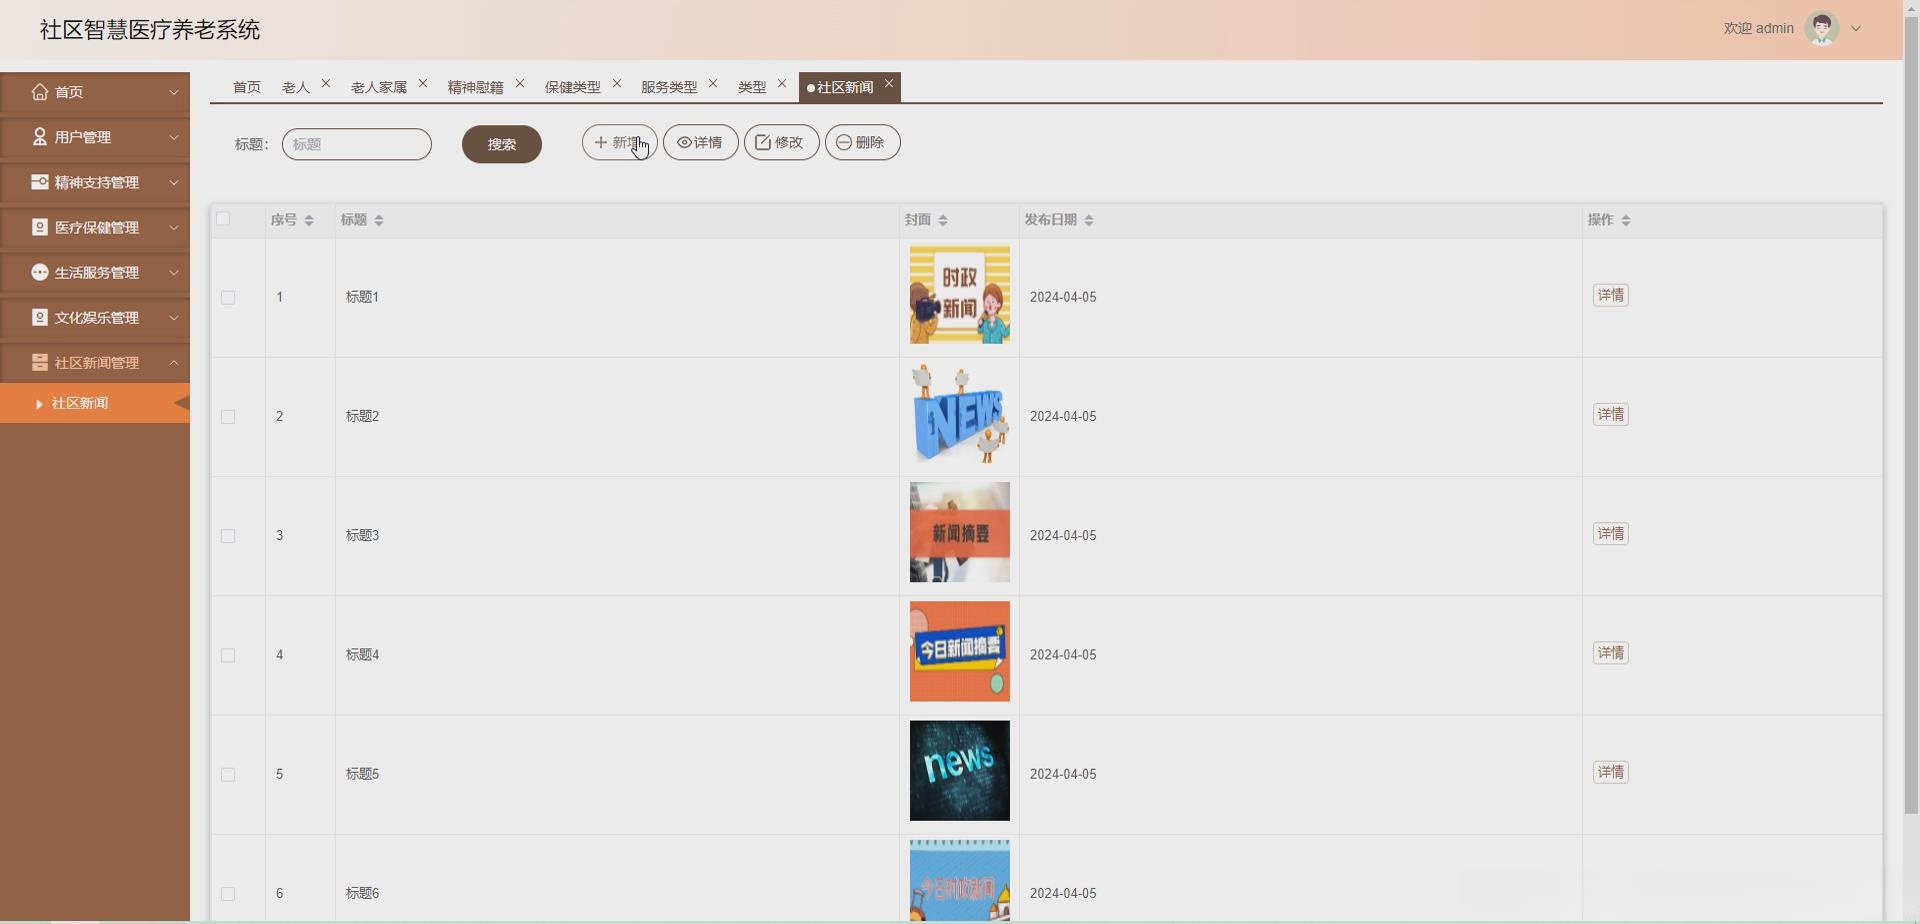Open 社区新闻 in the sidebar submenu
Viewport: 1920px width, 924px height.
[95, 403]
